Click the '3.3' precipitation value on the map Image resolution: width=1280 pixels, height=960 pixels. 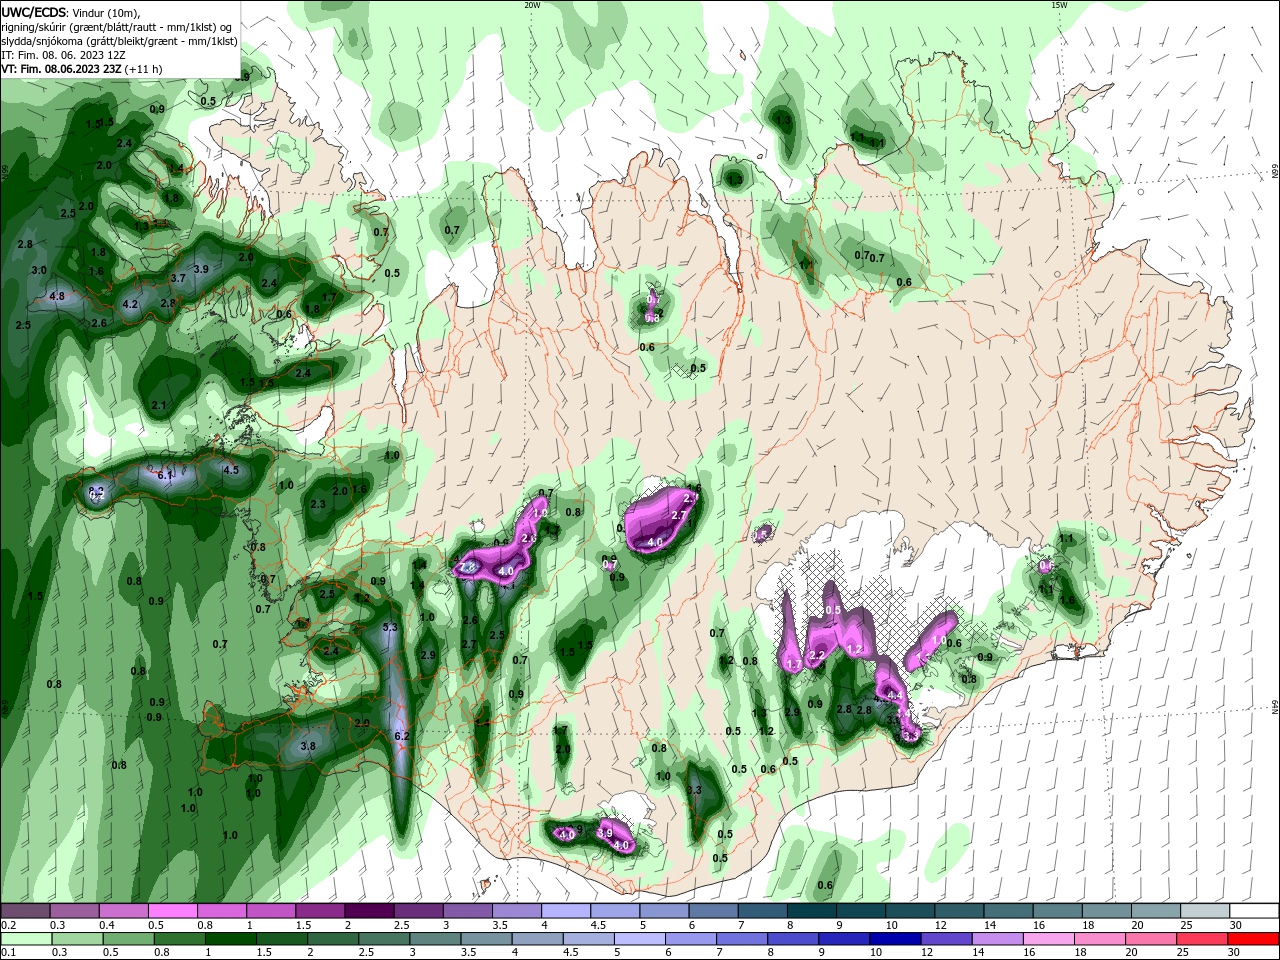coord(695,791)
